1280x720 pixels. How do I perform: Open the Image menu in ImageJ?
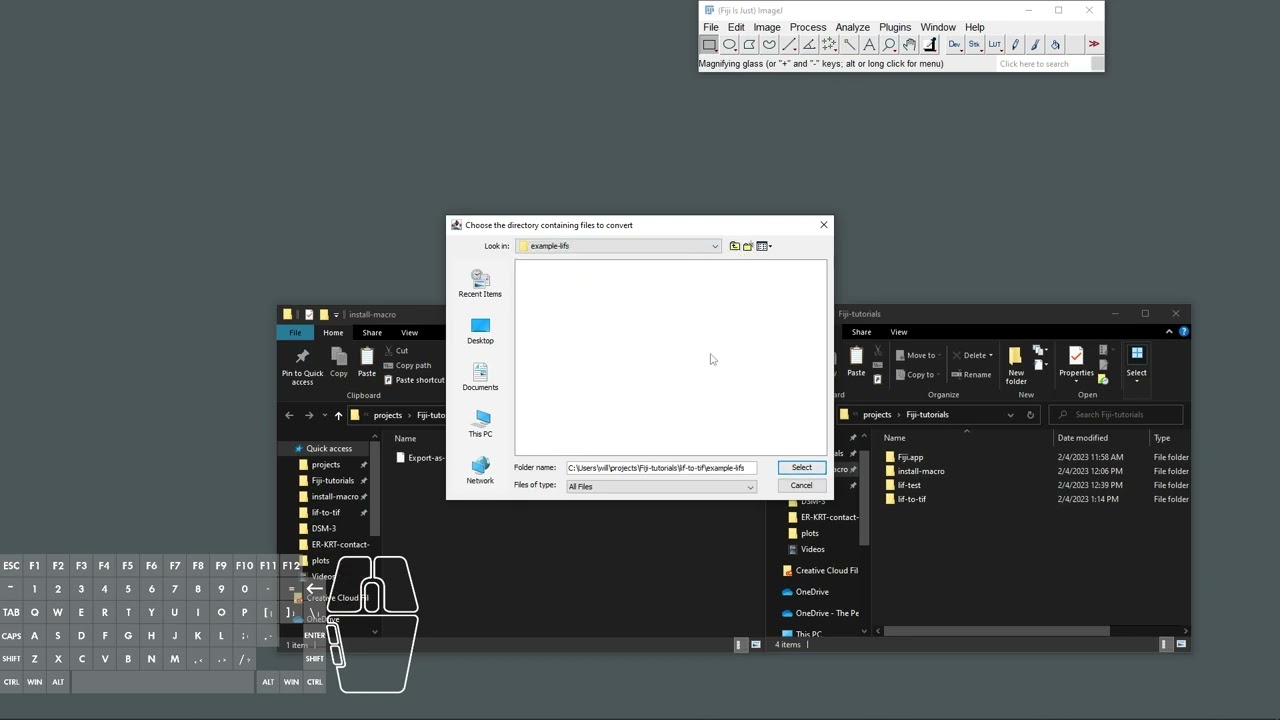point(767,27)
